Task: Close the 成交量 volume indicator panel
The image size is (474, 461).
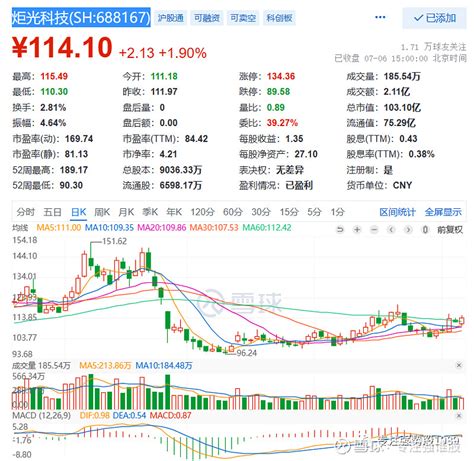Action: coord(459,365)
